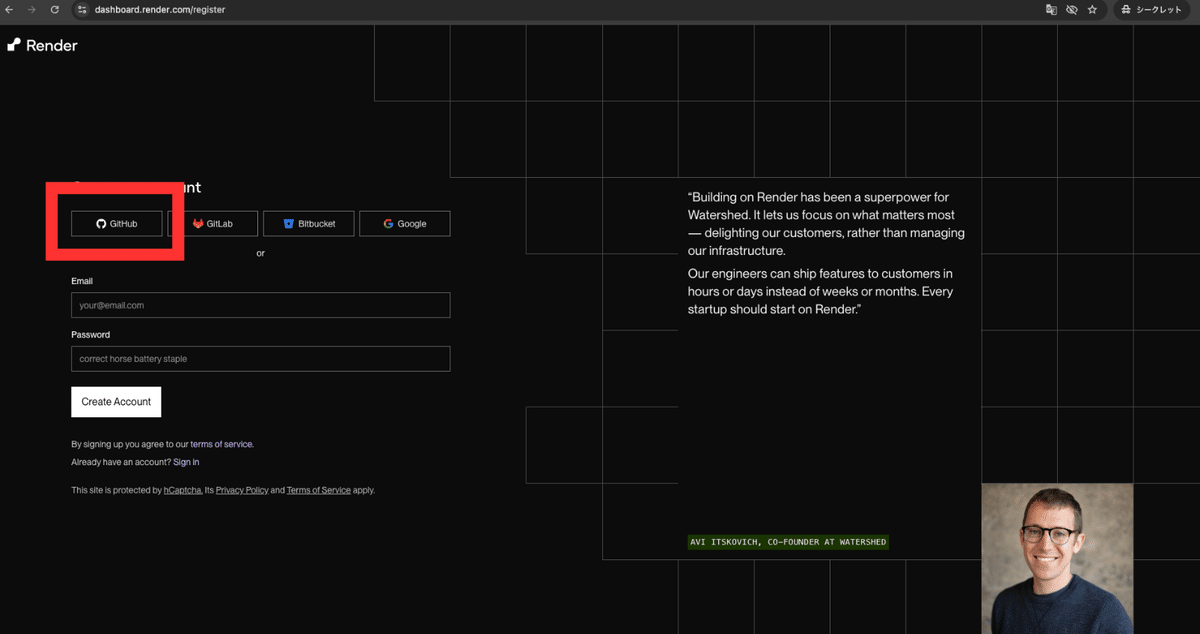Open the Sign in link

186,462
